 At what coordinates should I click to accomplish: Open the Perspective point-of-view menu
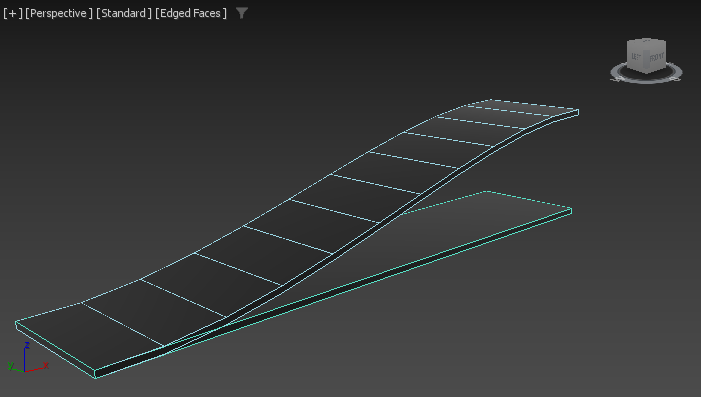coord(59,13)
